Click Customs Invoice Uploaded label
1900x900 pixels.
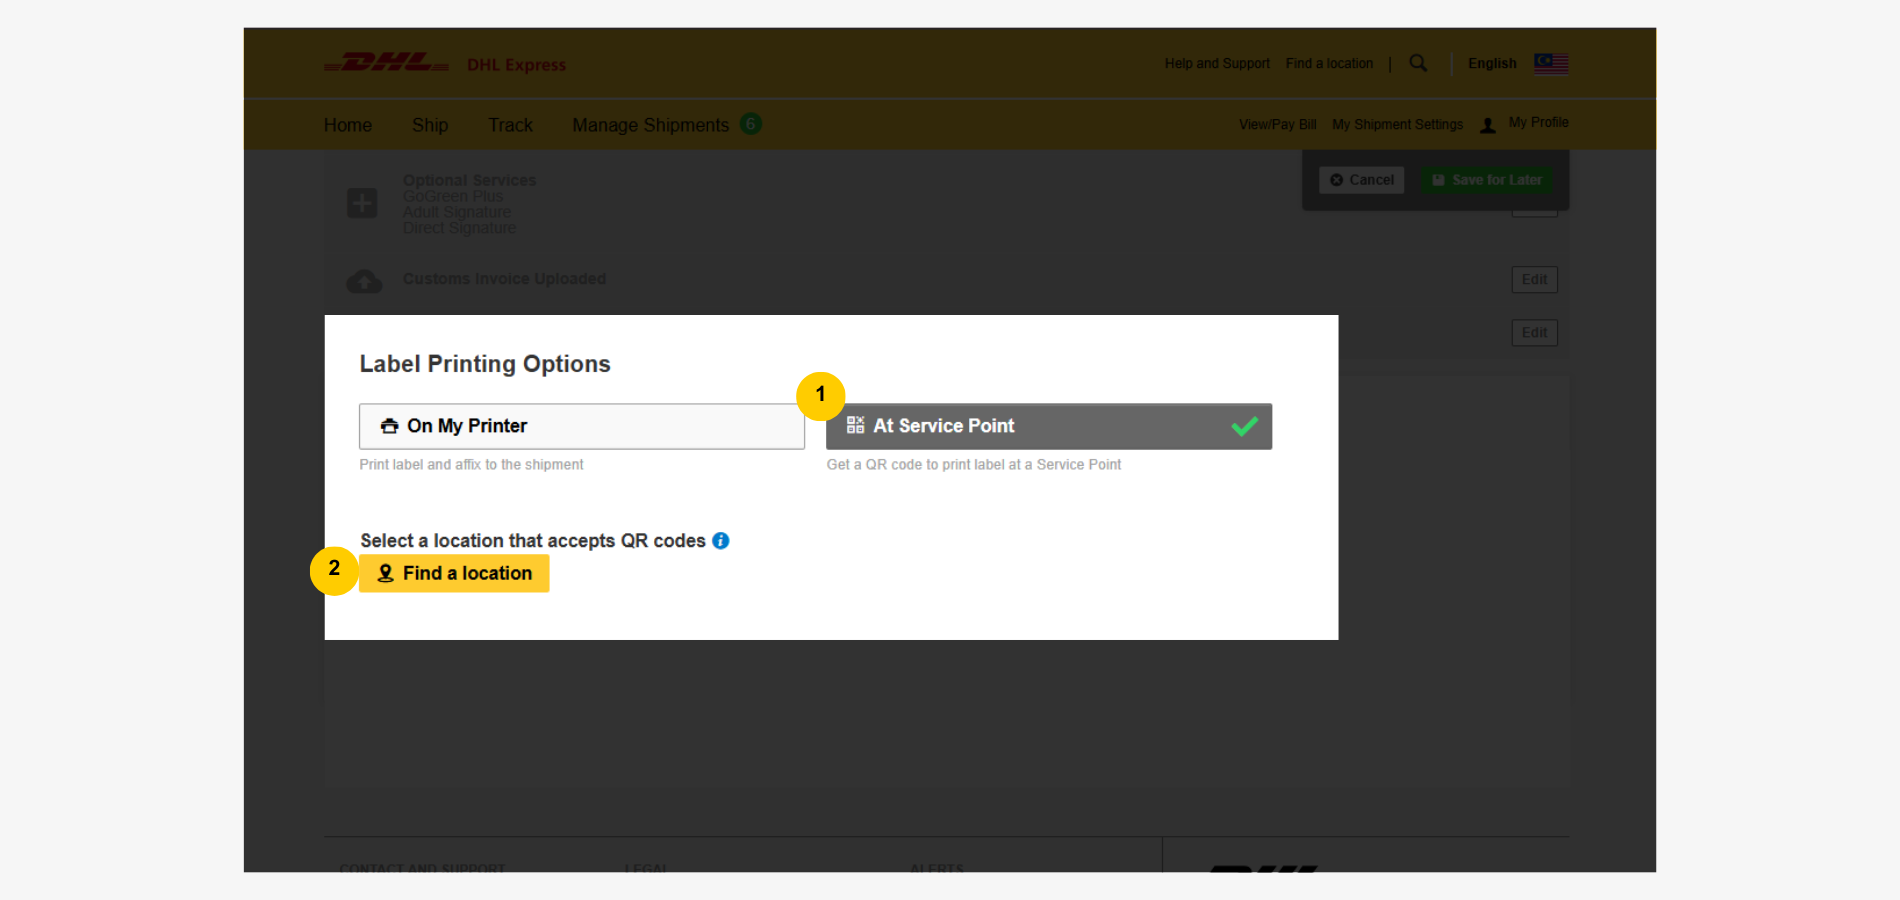(504, 279)
